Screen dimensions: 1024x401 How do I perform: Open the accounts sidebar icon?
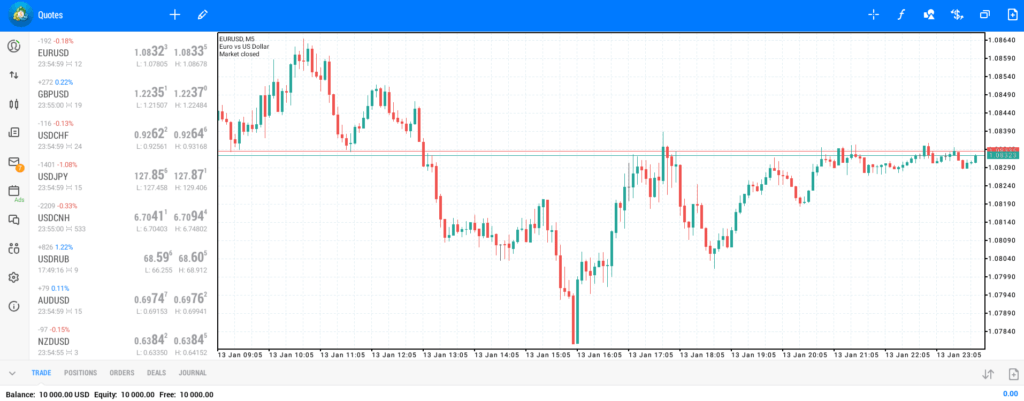click(x=14, y=46)
